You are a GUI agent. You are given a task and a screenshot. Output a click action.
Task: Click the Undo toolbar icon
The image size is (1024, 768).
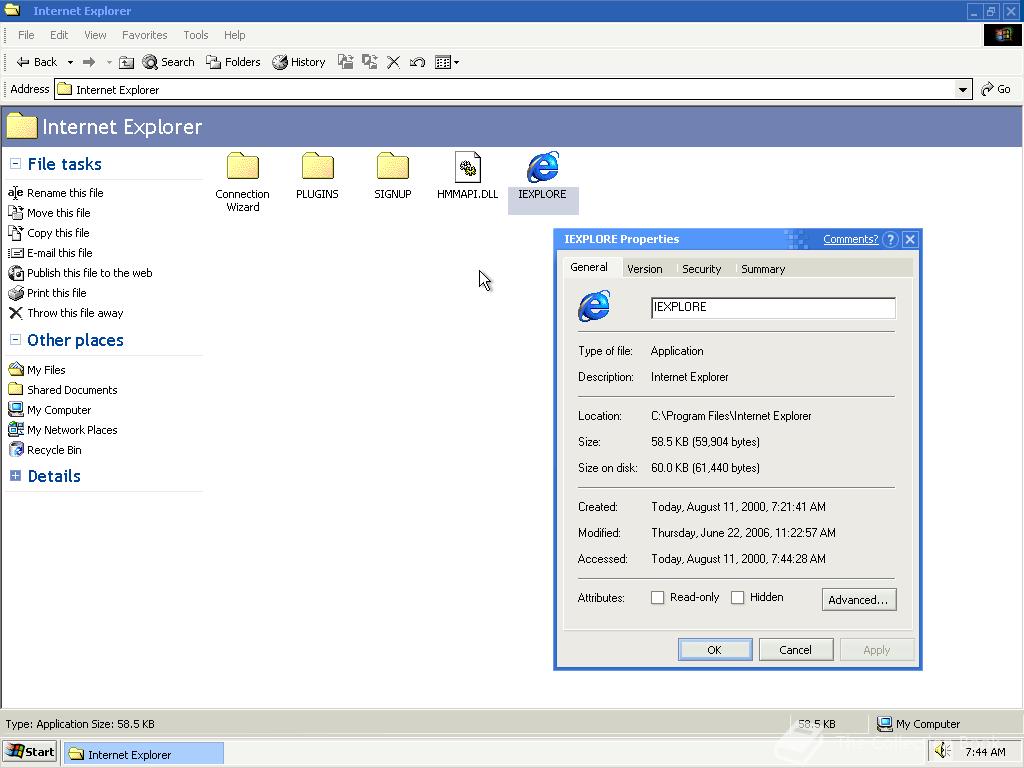tap(417, 62)
